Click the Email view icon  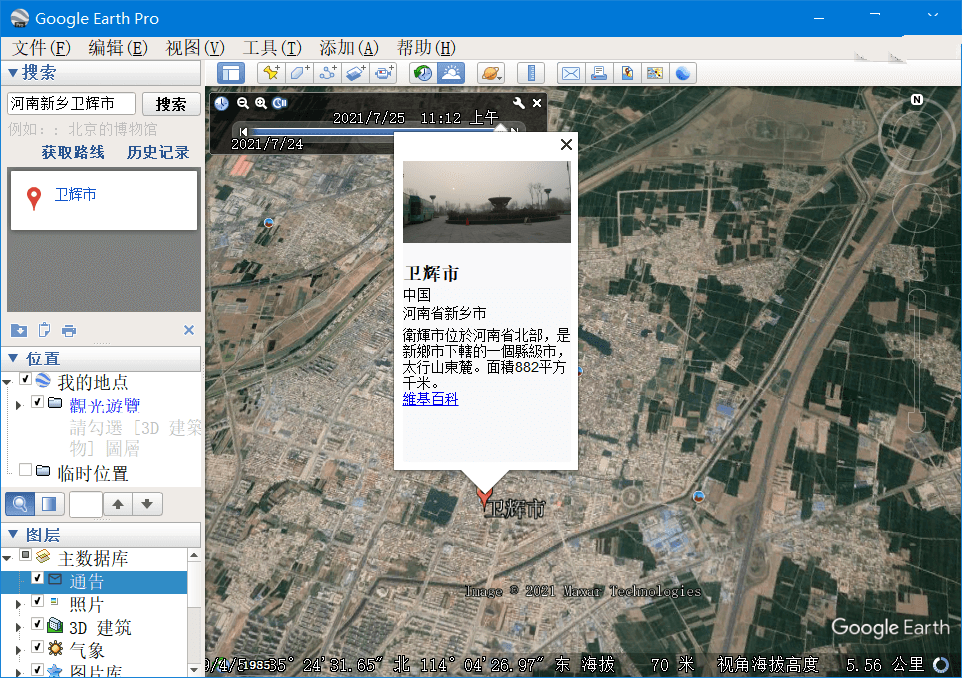point(572,73)
